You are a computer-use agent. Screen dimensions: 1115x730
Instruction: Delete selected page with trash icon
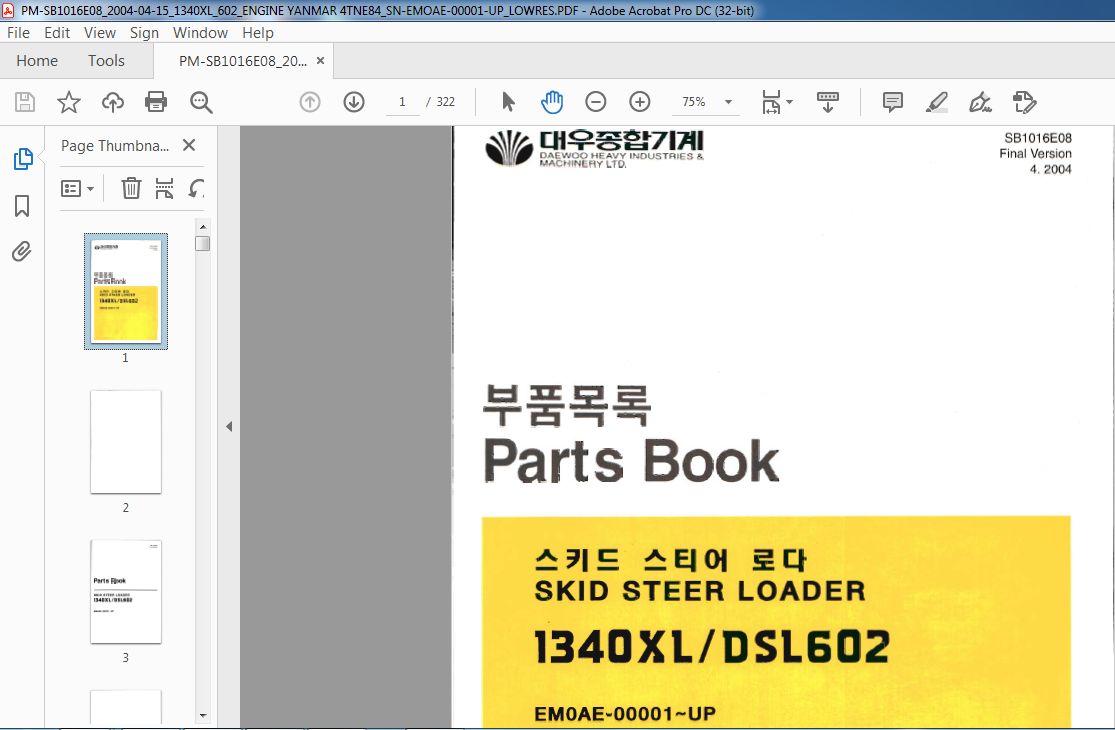132,188
